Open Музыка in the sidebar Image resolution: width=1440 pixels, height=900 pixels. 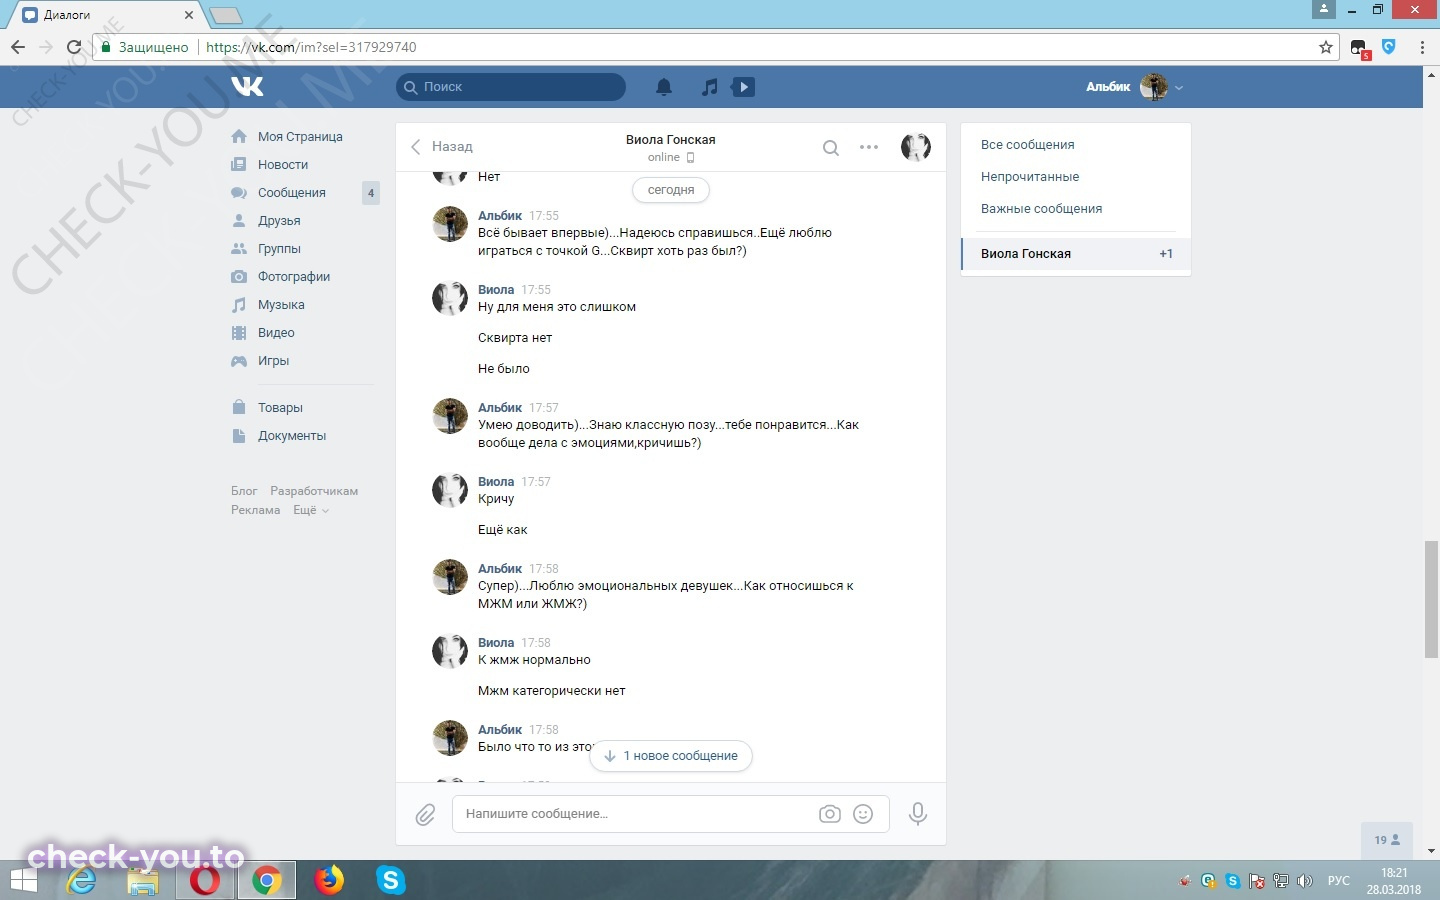point(281,304)
